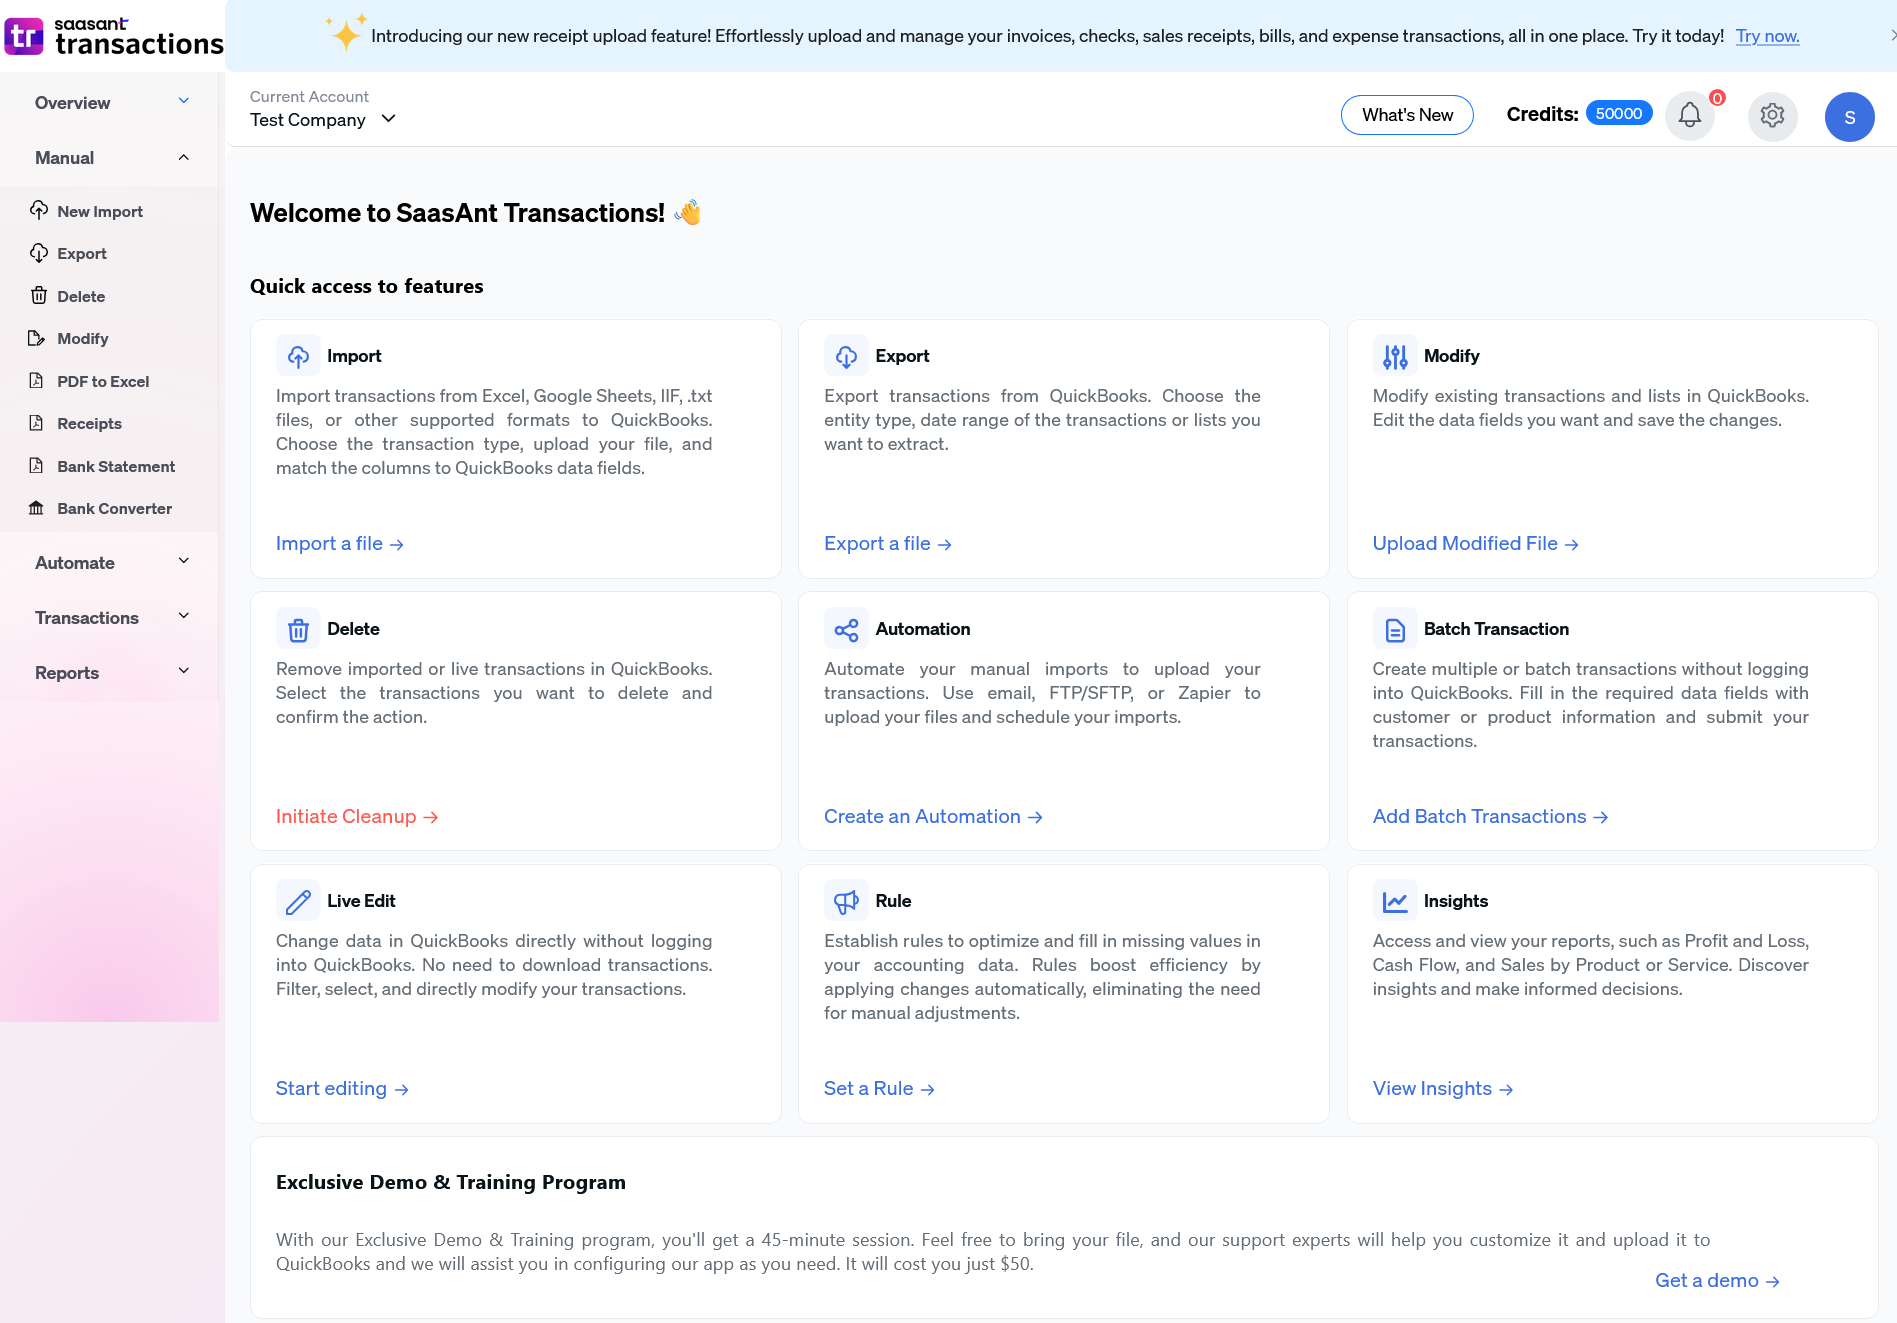Open the settings gear icon
This screenshot has width=1897, height=1323.
point(1772,116)
